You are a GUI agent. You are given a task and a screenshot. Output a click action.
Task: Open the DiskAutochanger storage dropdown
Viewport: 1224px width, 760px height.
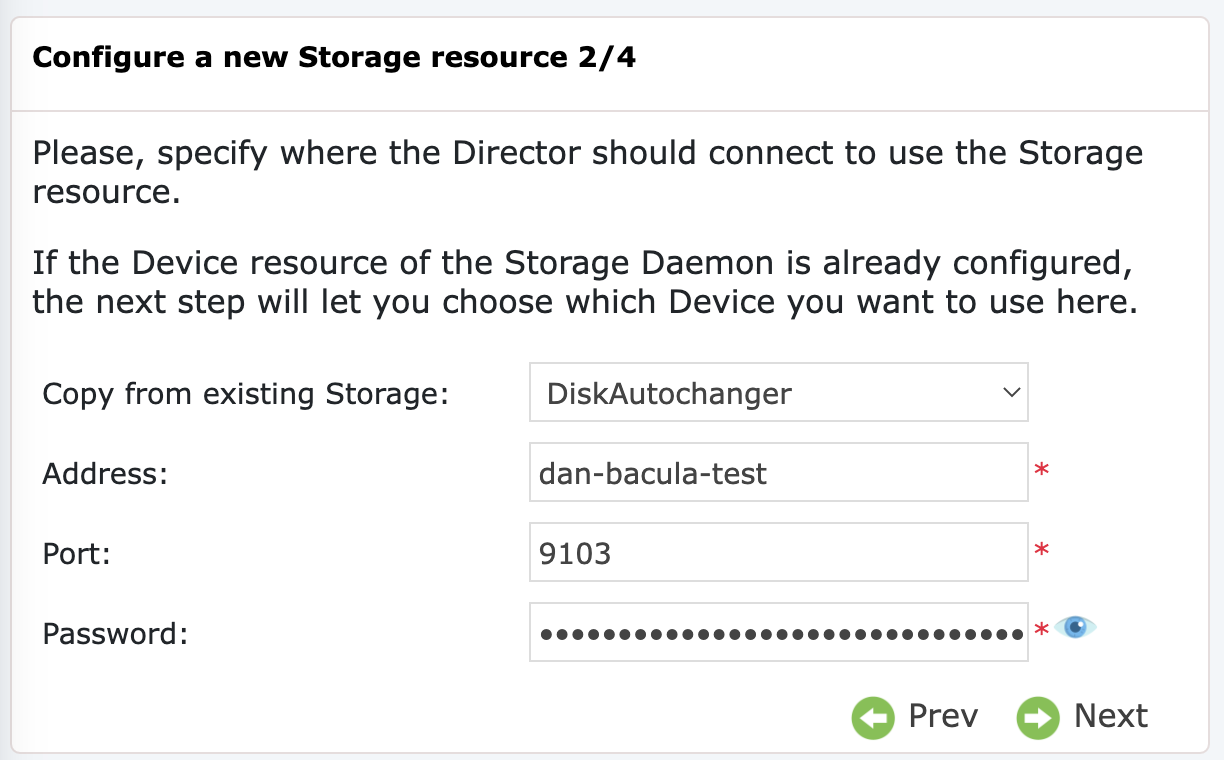click(x=779, y=392)
